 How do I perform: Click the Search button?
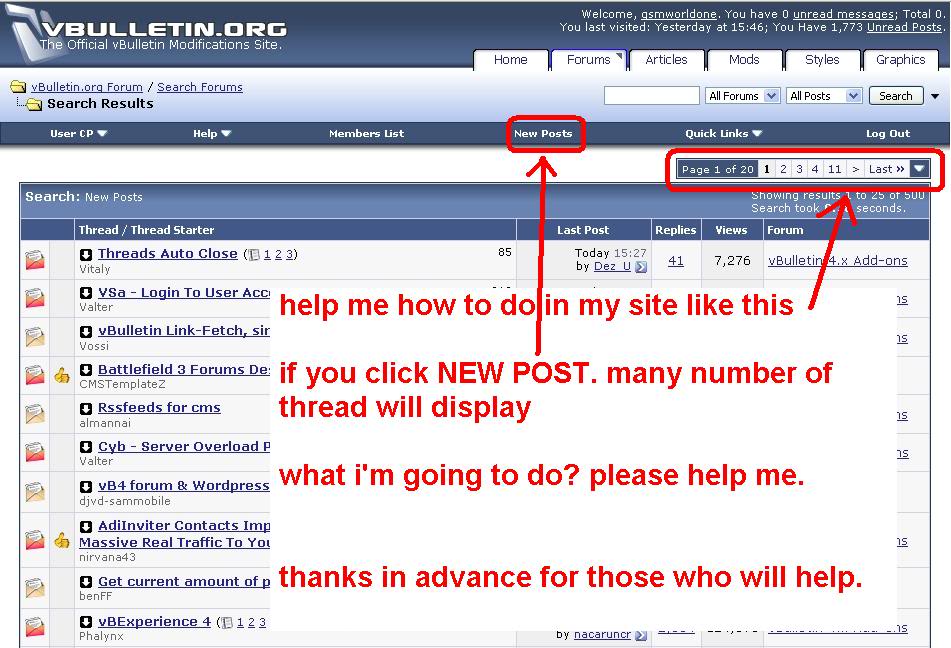[x=896, y=96]
